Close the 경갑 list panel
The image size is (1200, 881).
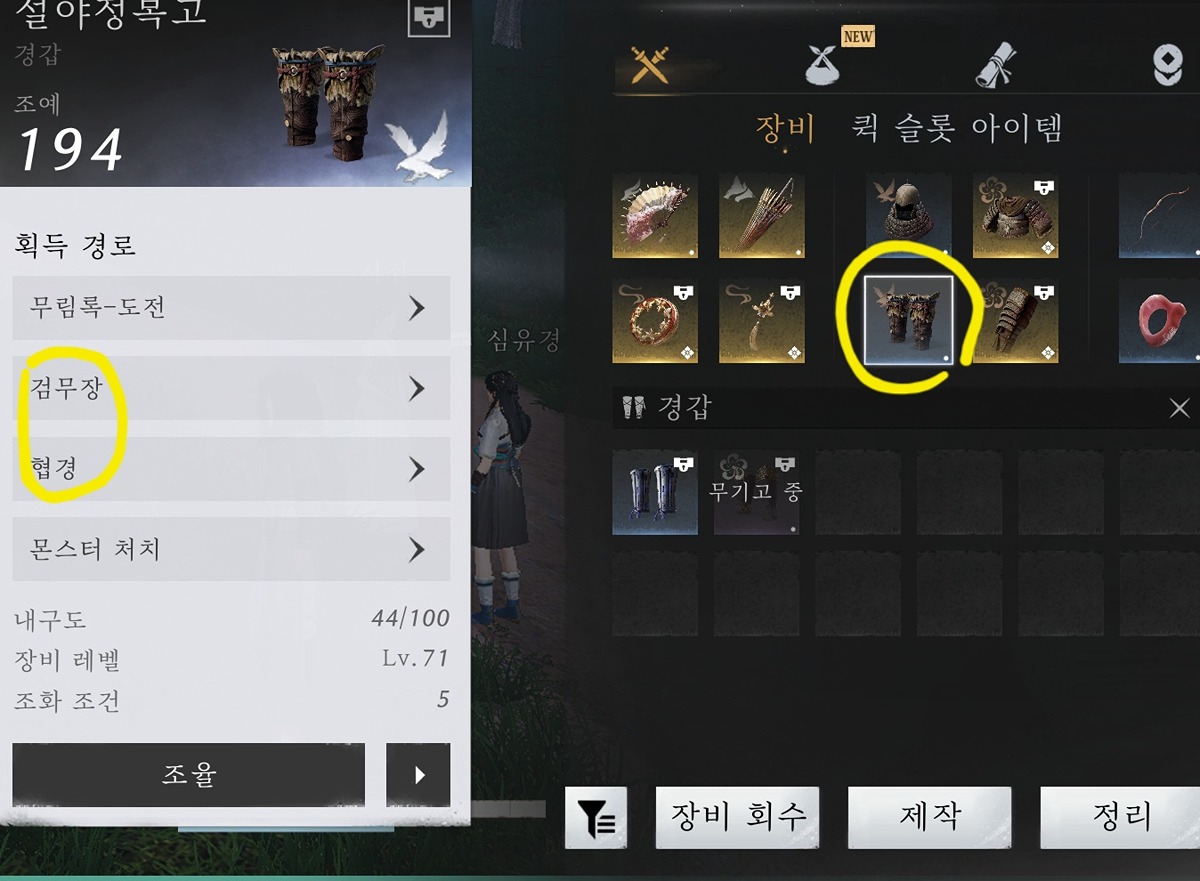(x=1180, y=407)
